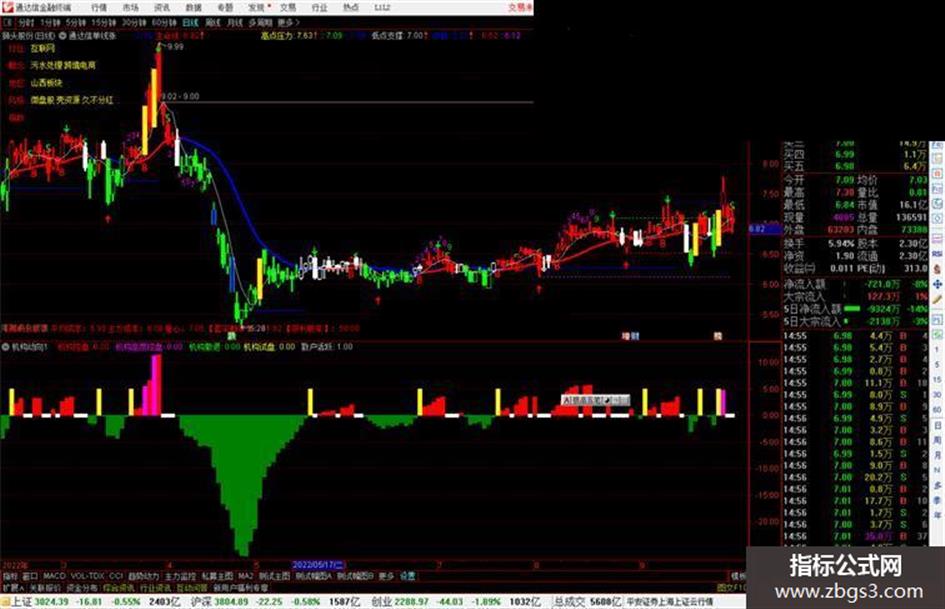The image size is (945, 609).
Task: Click the 模板 template button
Action: (738, 576)
